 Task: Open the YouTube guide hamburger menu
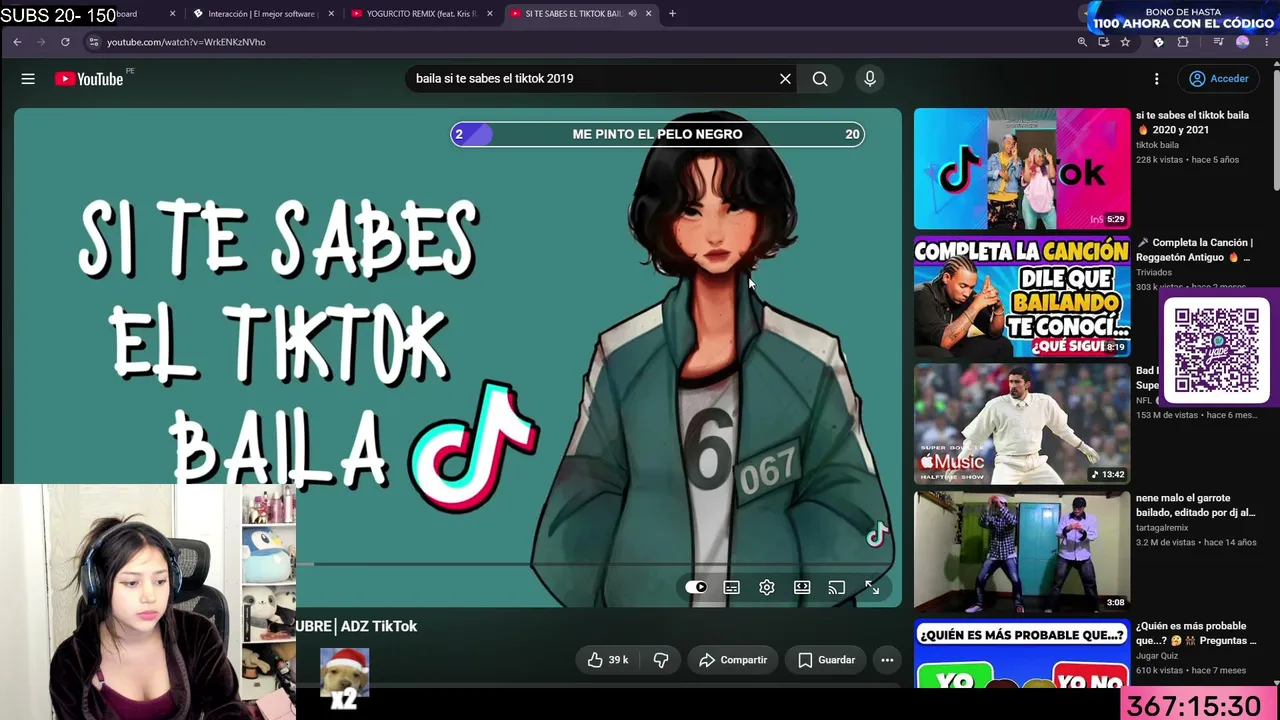click(28, 79)
